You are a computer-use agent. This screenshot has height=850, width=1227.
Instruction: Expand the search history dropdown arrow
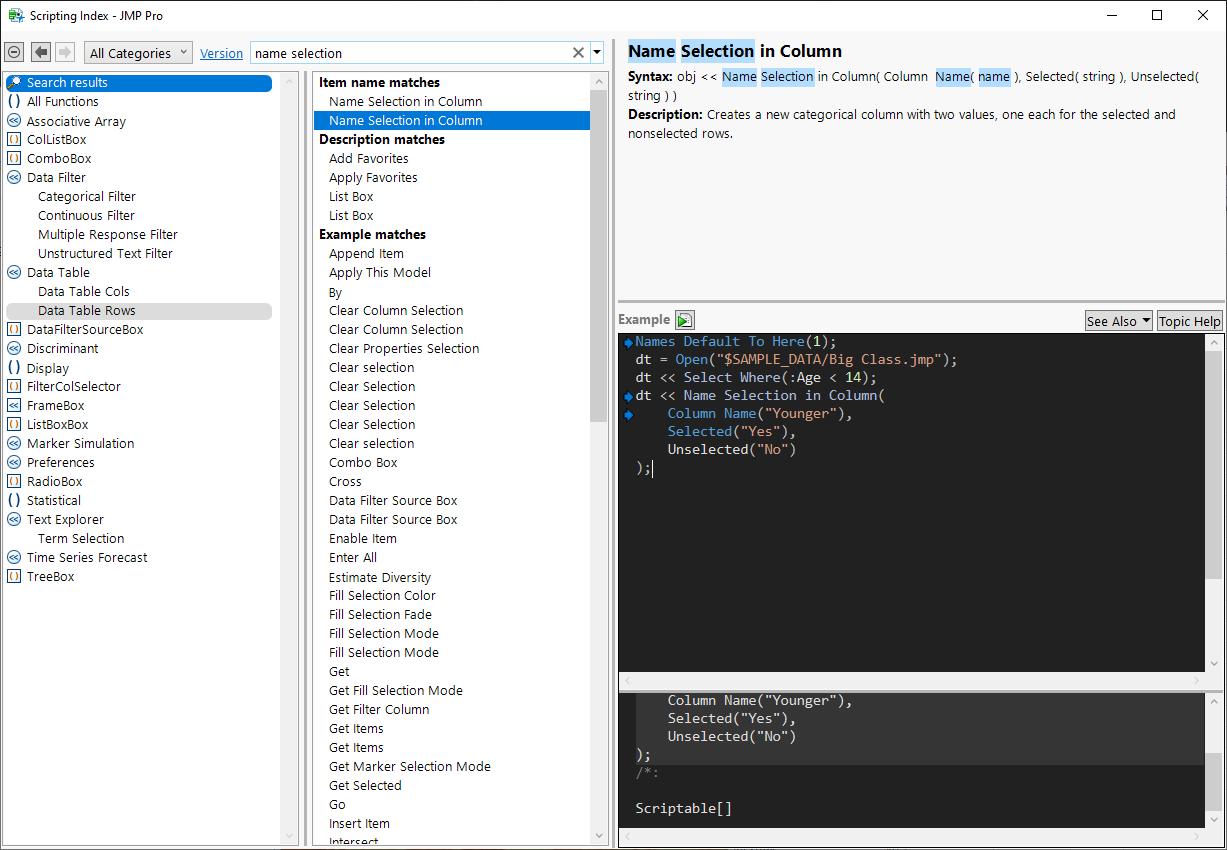click(598, 53)
